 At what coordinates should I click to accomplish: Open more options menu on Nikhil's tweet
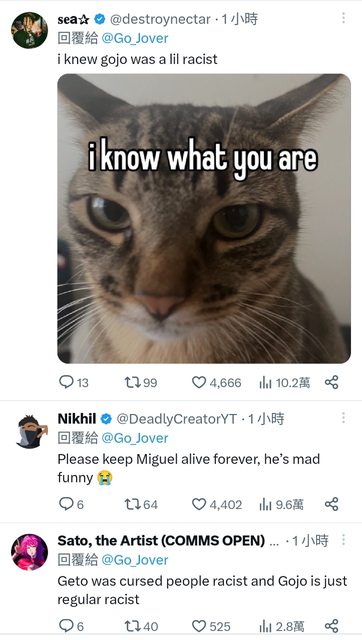tap(343, 418)
